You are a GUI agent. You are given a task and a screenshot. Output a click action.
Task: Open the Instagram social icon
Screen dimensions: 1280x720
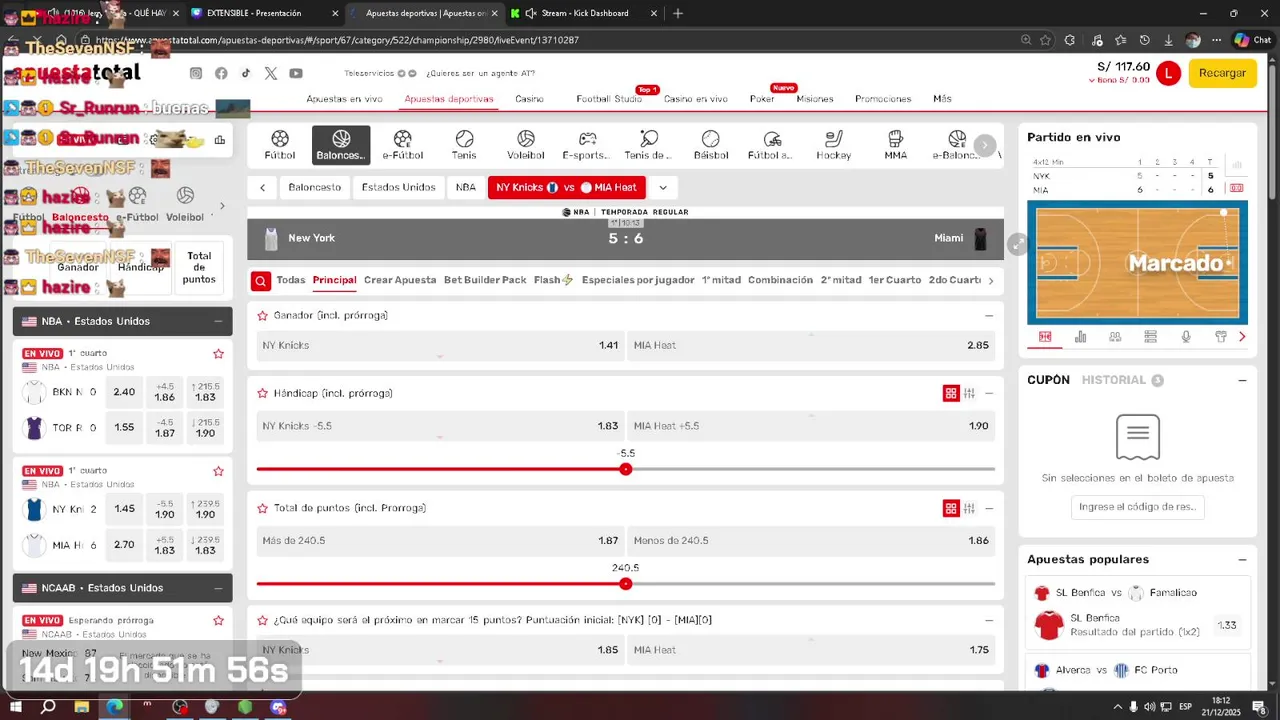point(196,73)
